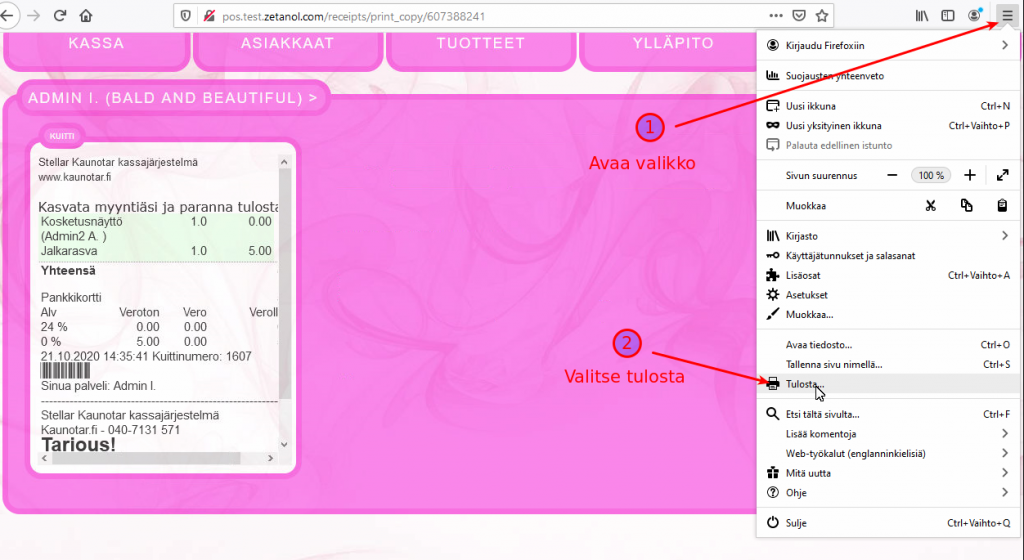1024x560 pixels.
Task: Select Tulosta... from the menu
Action: (x=805, y=384)
